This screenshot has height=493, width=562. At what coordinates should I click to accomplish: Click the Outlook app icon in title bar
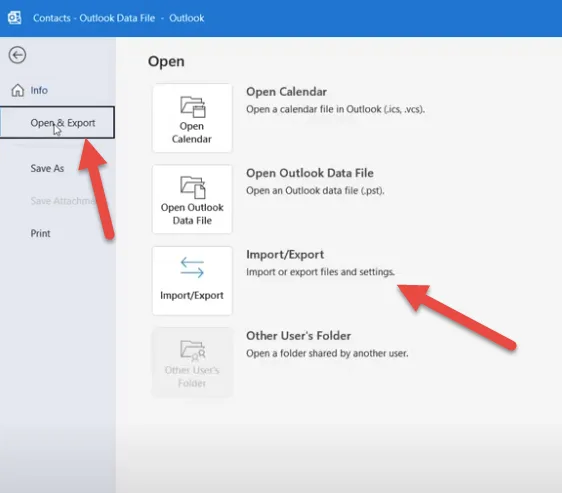tap(14, 18)
